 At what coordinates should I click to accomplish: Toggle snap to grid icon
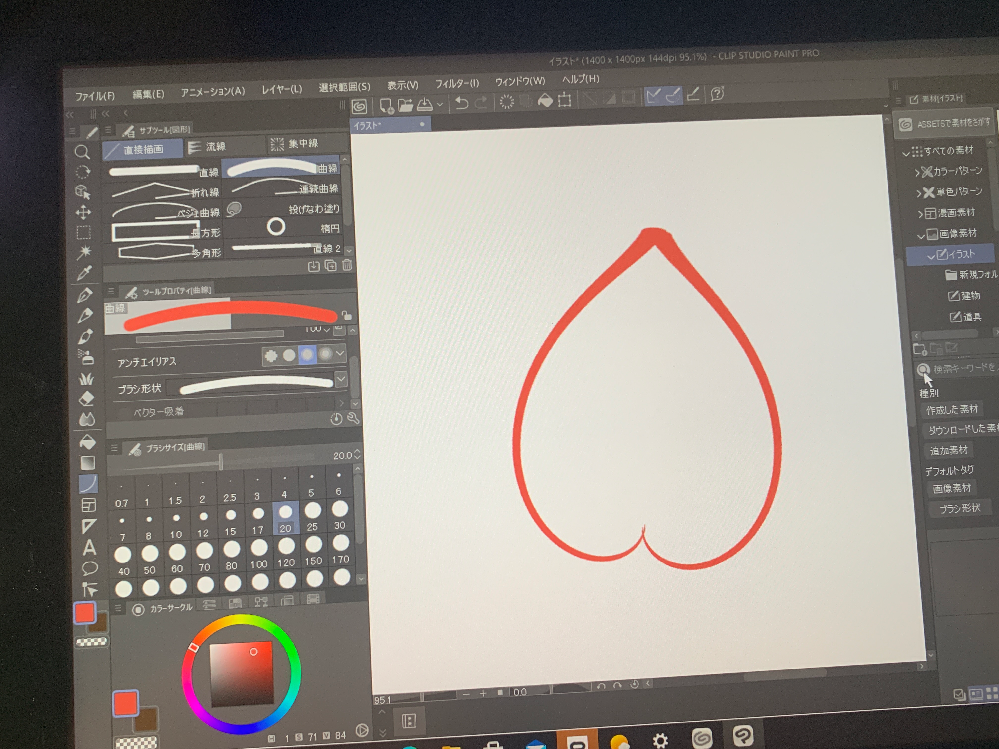pos(693,95)
